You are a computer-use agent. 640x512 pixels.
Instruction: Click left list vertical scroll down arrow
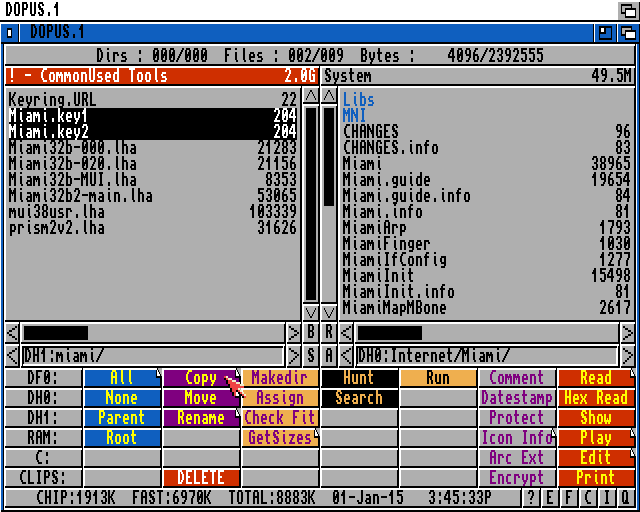click(311, 312)
